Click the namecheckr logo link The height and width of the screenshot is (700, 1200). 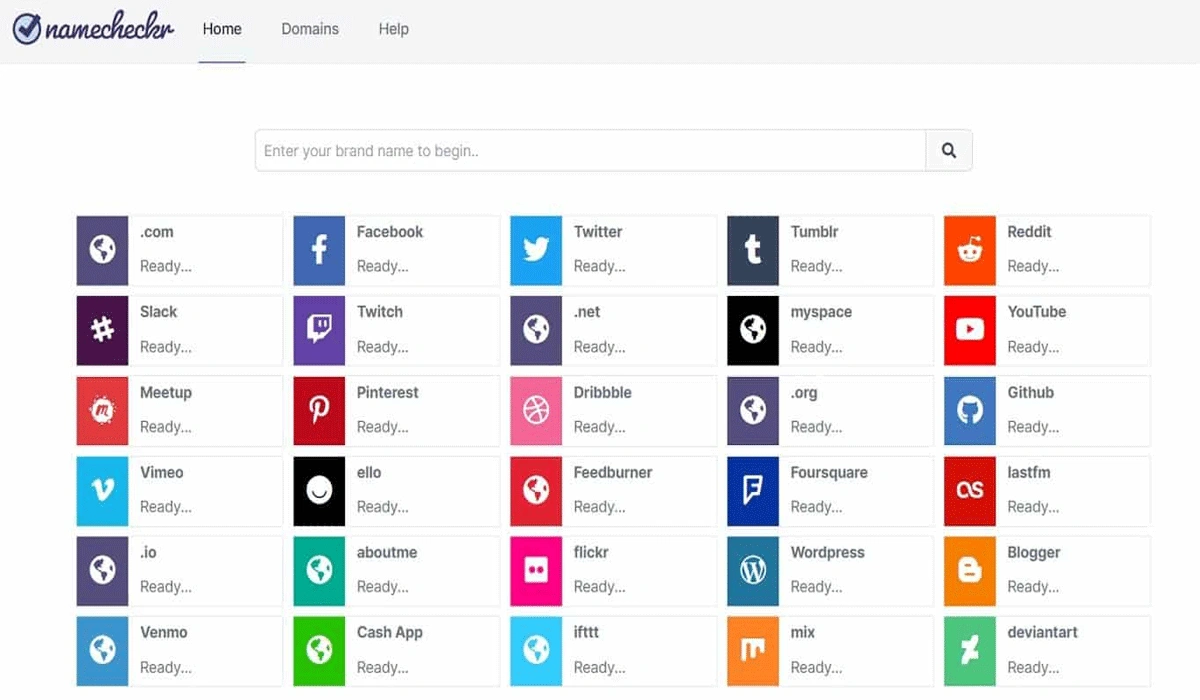92,29
